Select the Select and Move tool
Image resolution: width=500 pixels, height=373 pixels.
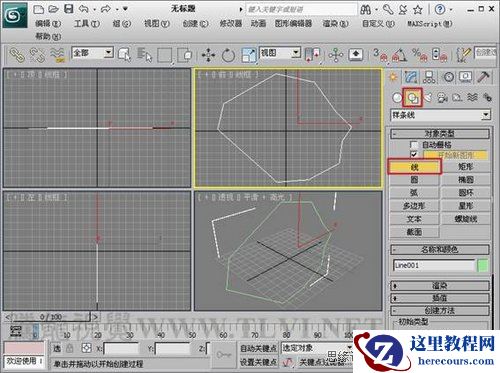click(208, 55)
